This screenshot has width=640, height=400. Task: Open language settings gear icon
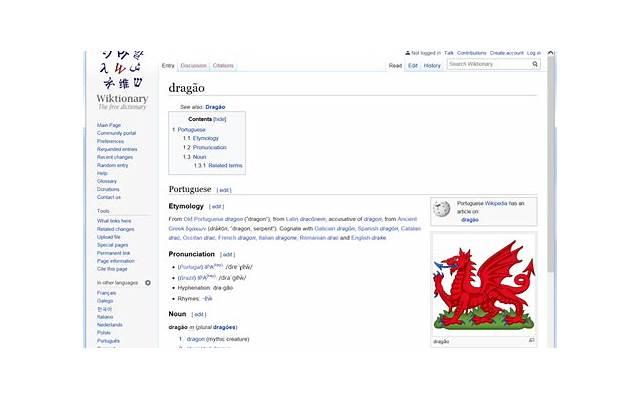tap(148, 283)
